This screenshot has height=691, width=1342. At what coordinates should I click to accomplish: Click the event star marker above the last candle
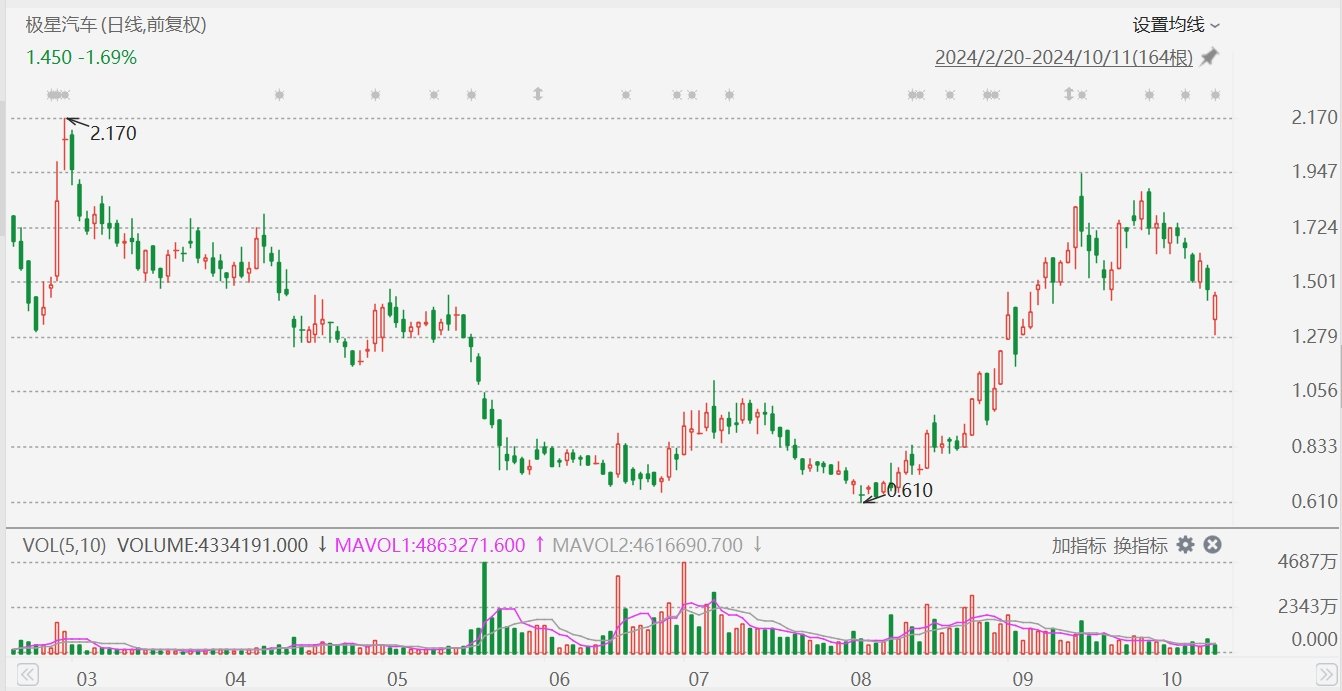pyautogui.click(x=1216, y=95)
